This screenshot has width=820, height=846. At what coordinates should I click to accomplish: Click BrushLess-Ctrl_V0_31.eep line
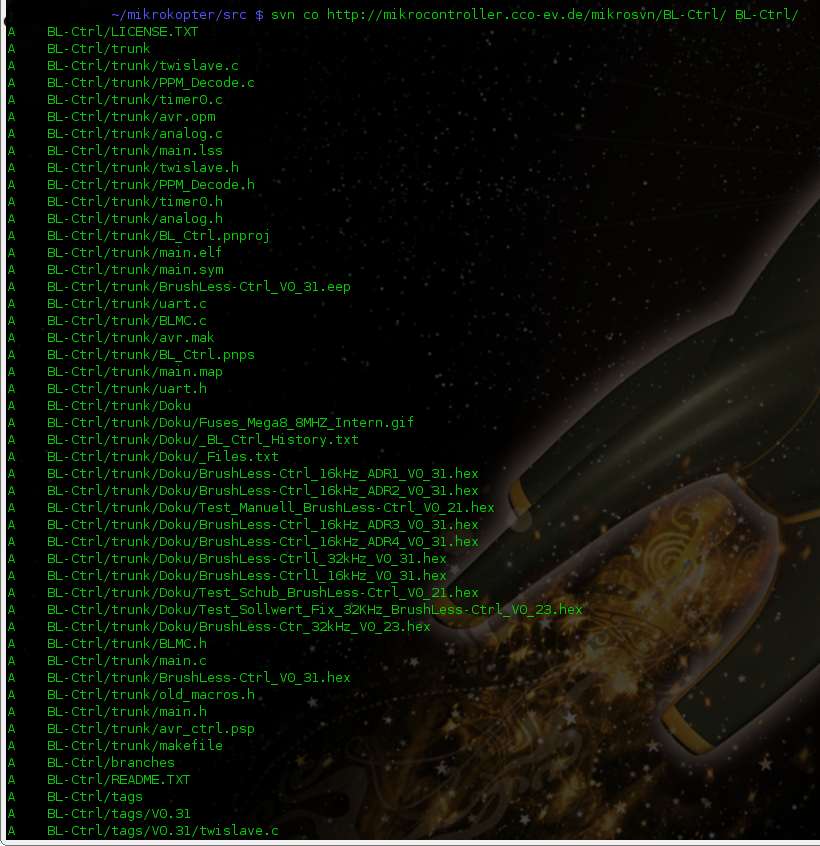(x=199, y=286)
